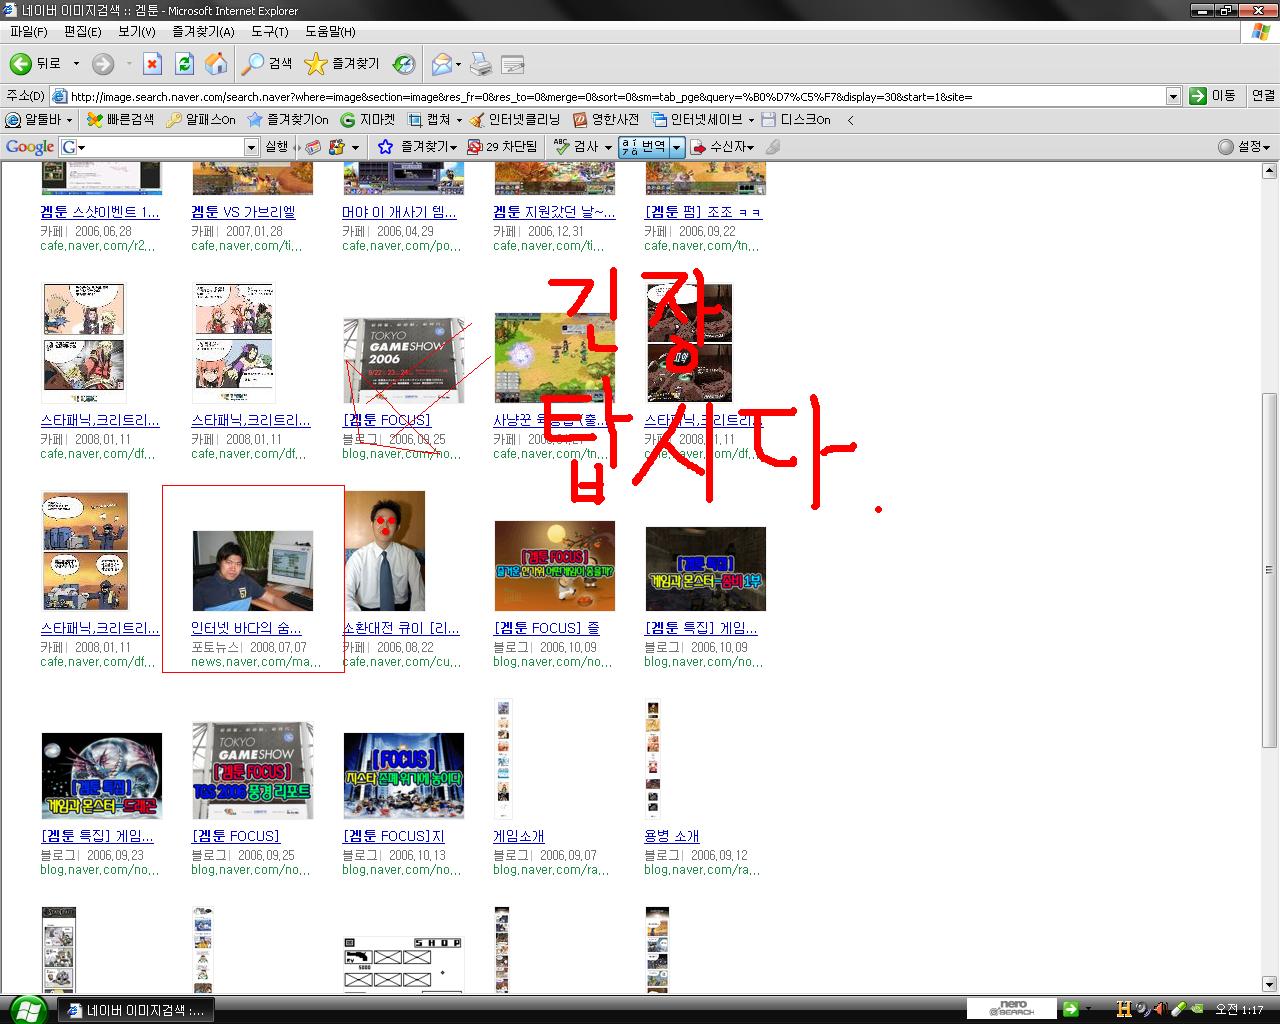The width and height of the screenshot is (1280, 1024).
Task: Go to the Home page icon
Action: pos(215,64)
